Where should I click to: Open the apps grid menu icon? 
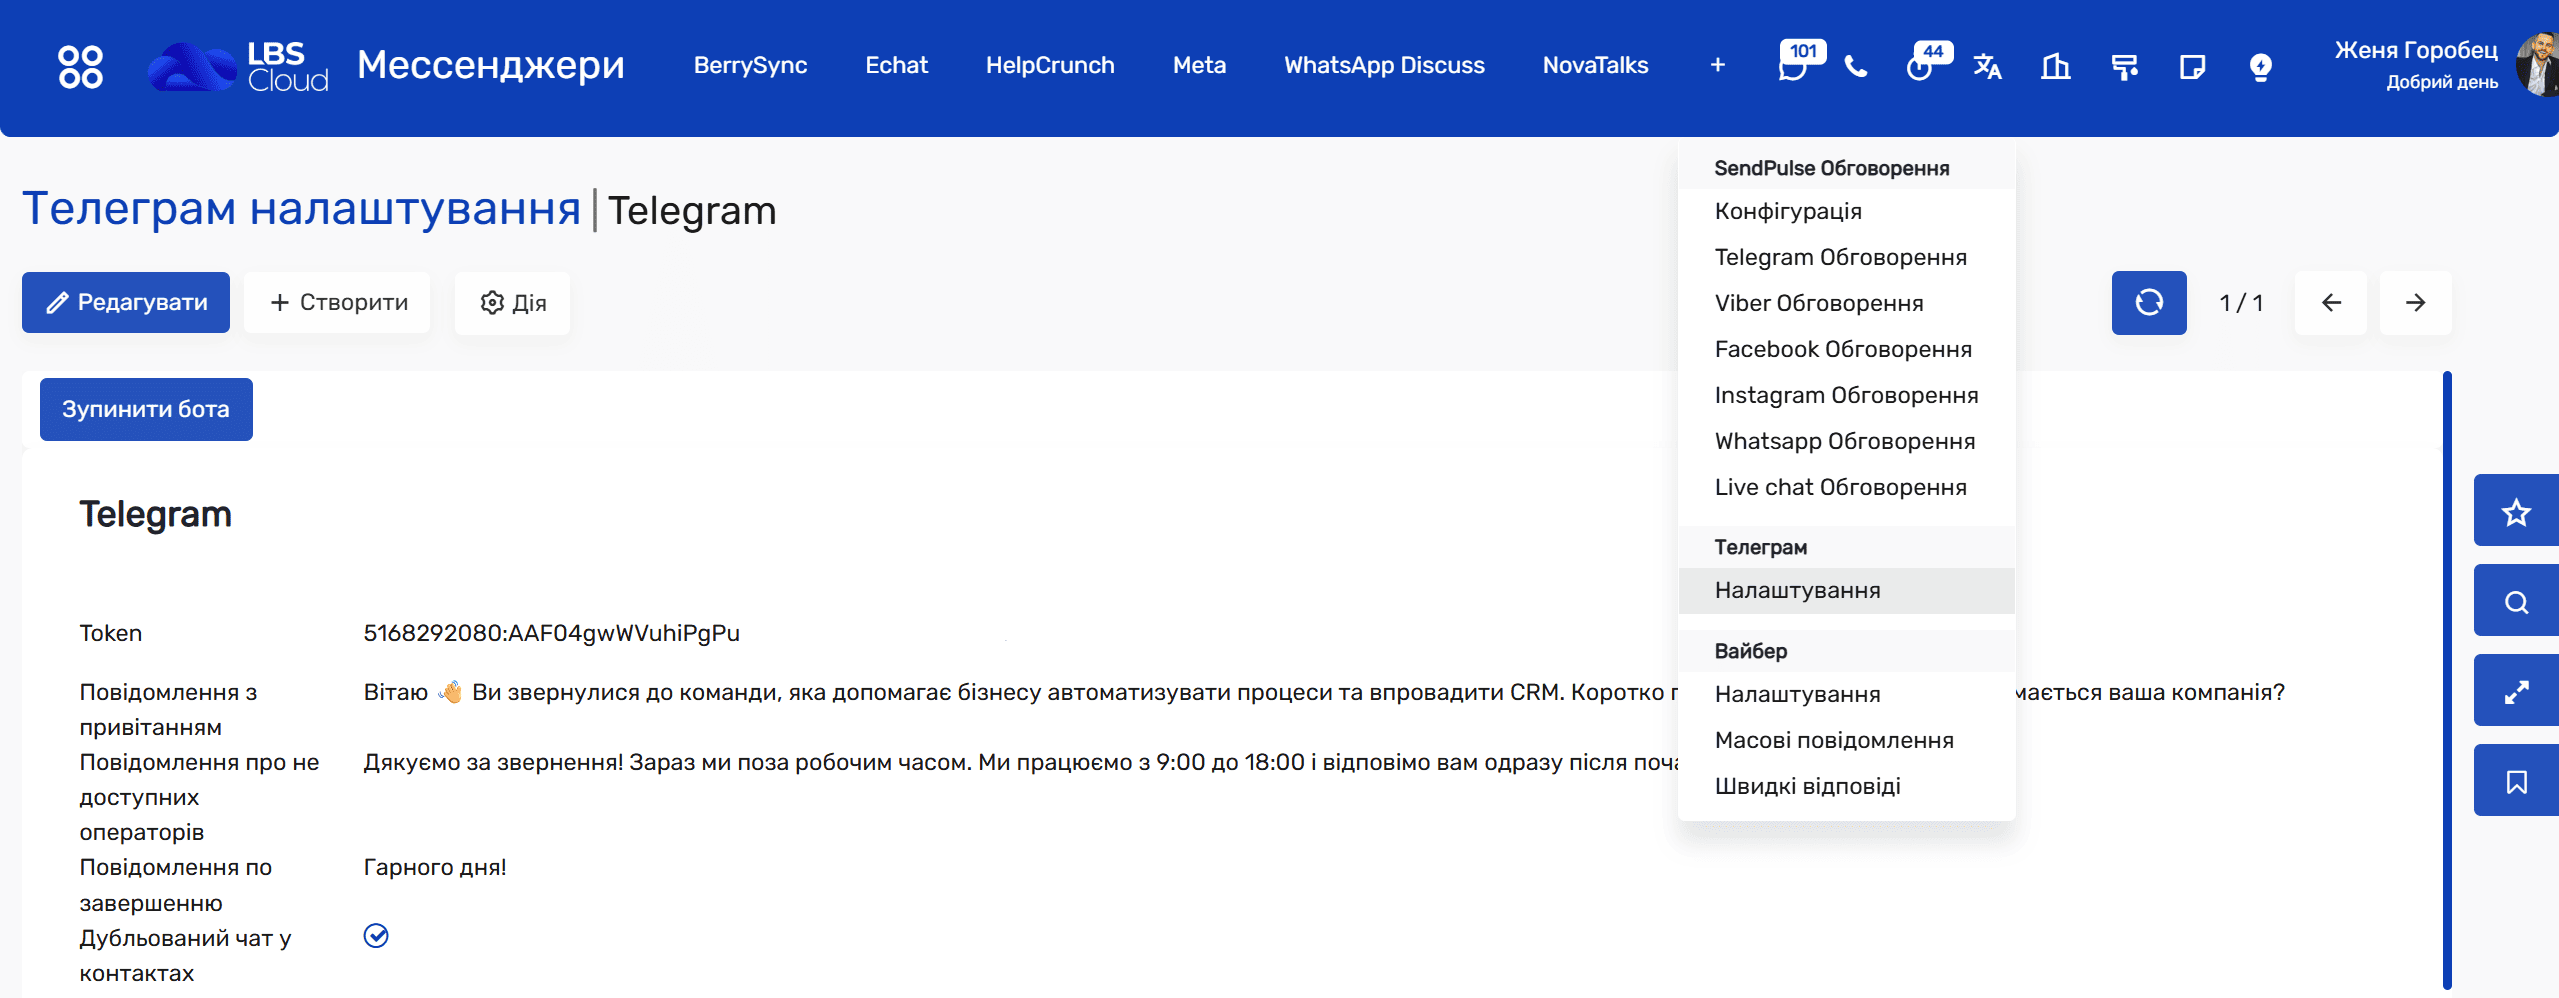pyautogui.click(x=80, y=66)
